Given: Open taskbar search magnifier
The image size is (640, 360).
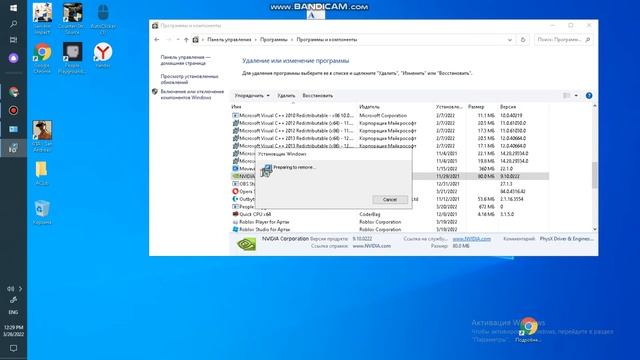Looking at the screenshot, I should (13, 24).
